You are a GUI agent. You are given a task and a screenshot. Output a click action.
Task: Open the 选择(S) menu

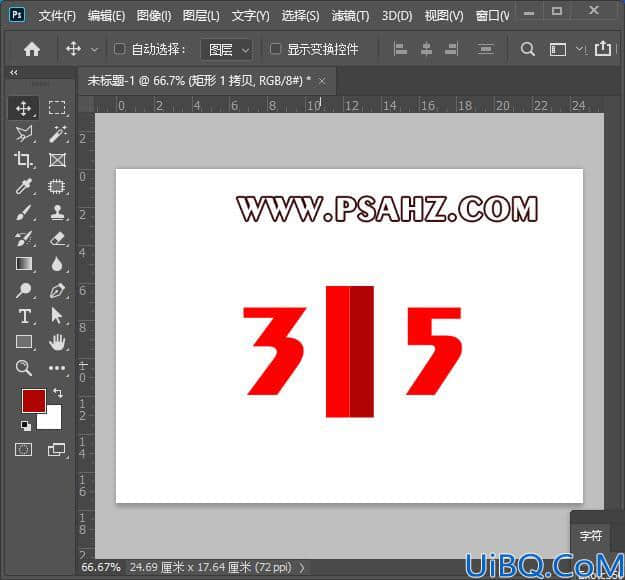300,16
